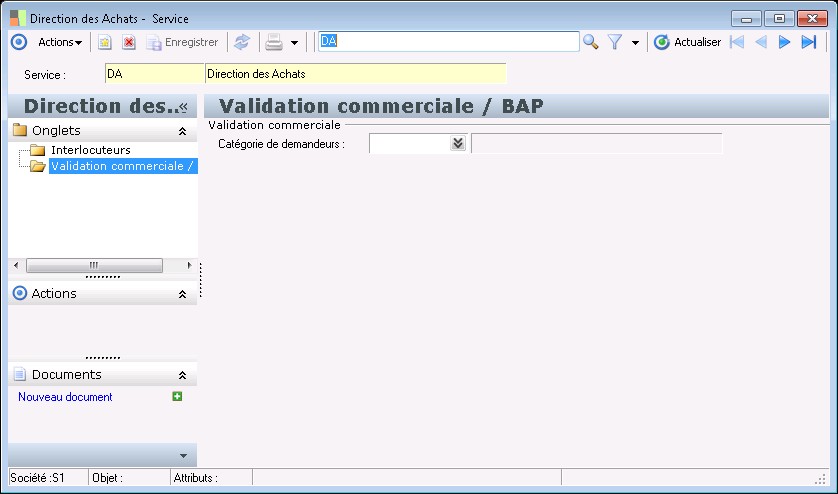Collapse the Documents section
838x494 pixels.
(x=182, y=375)
